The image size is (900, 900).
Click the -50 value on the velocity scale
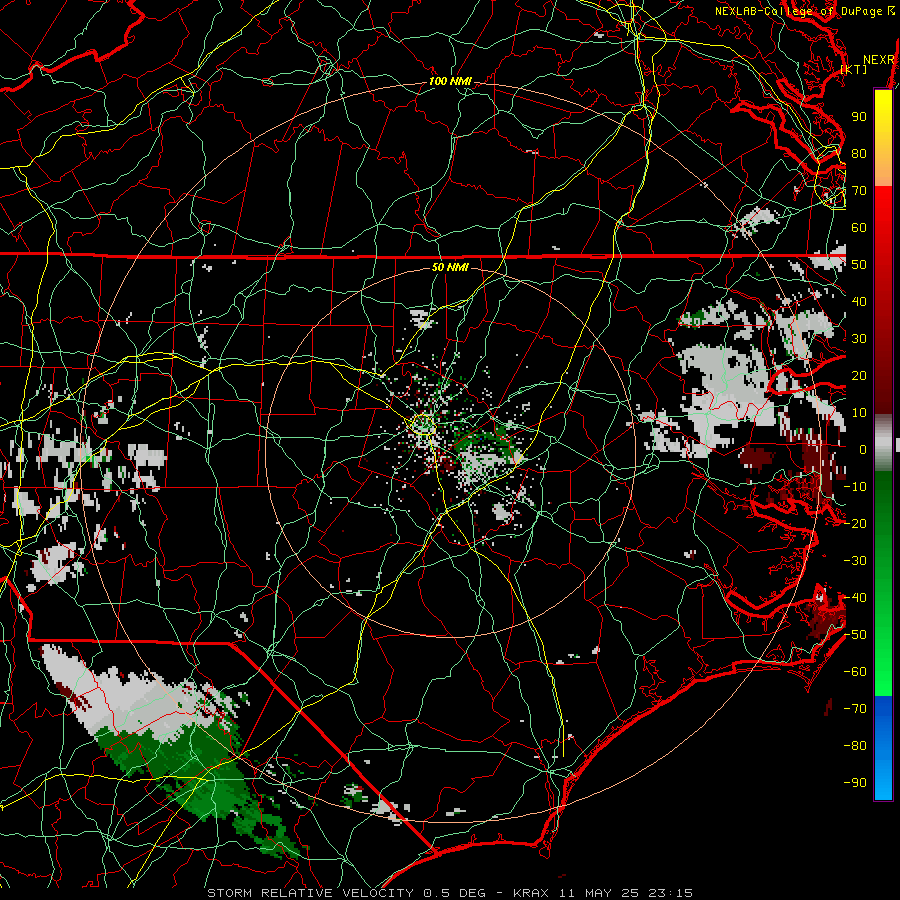855,635
